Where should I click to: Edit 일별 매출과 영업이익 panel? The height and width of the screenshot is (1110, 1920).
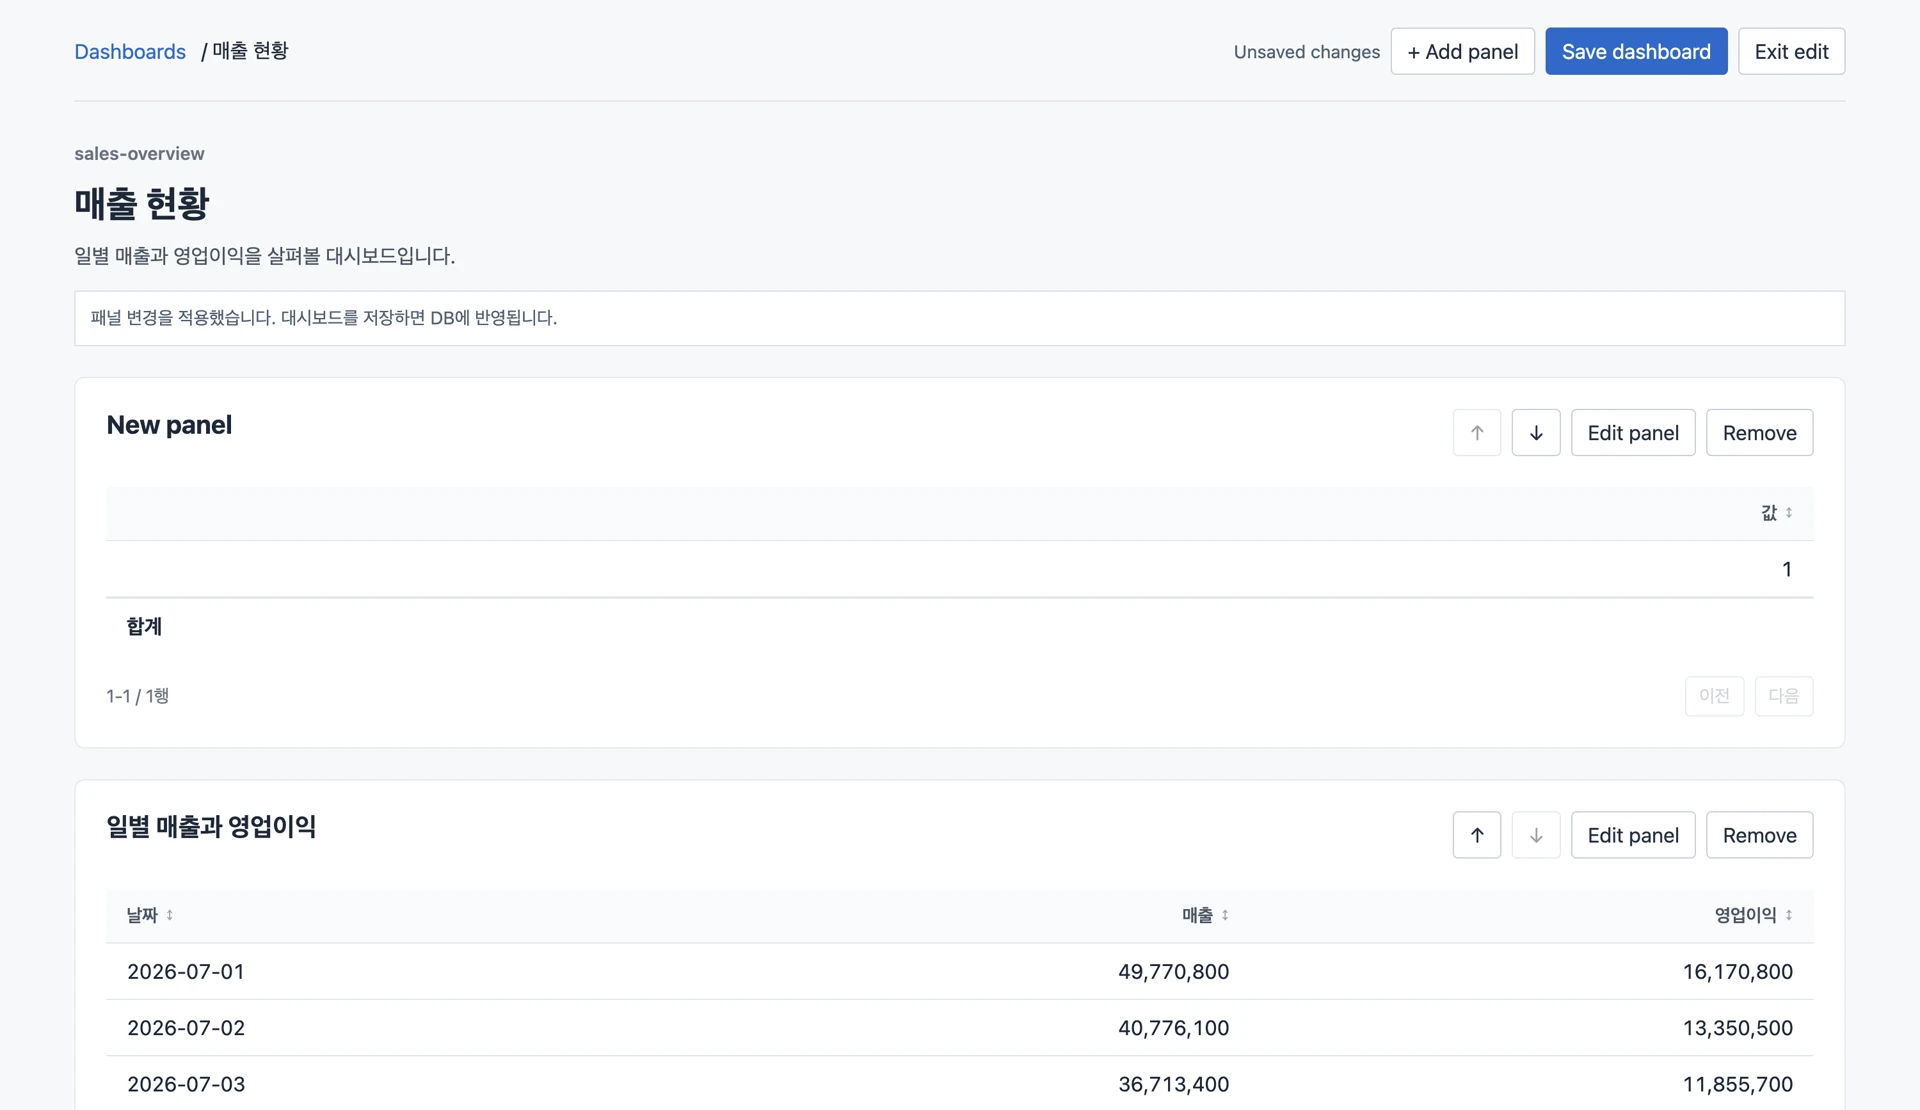point(1633,835)
